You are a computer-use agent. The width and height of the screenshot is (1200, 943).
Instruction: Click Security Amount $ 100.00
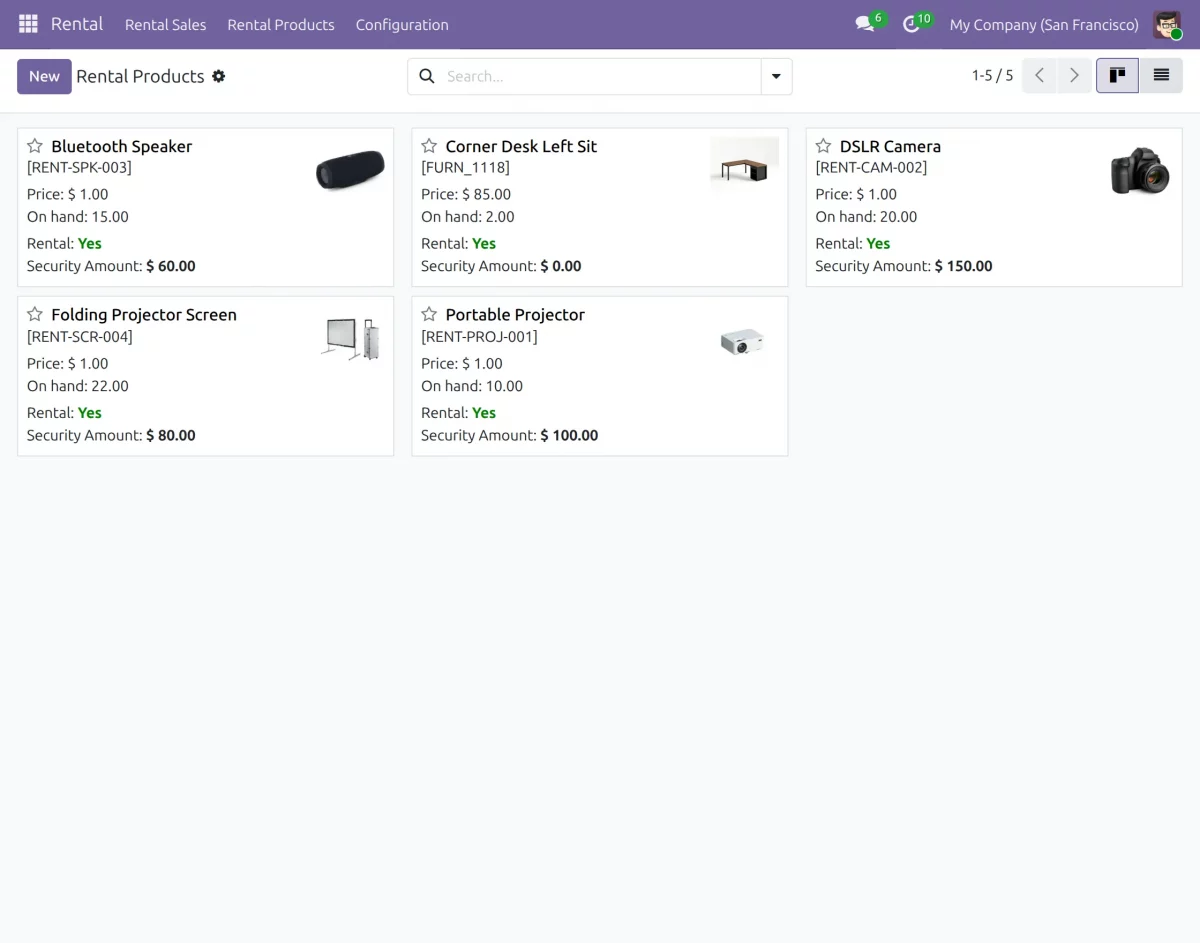pyautogui.click(x=510, y=435)
